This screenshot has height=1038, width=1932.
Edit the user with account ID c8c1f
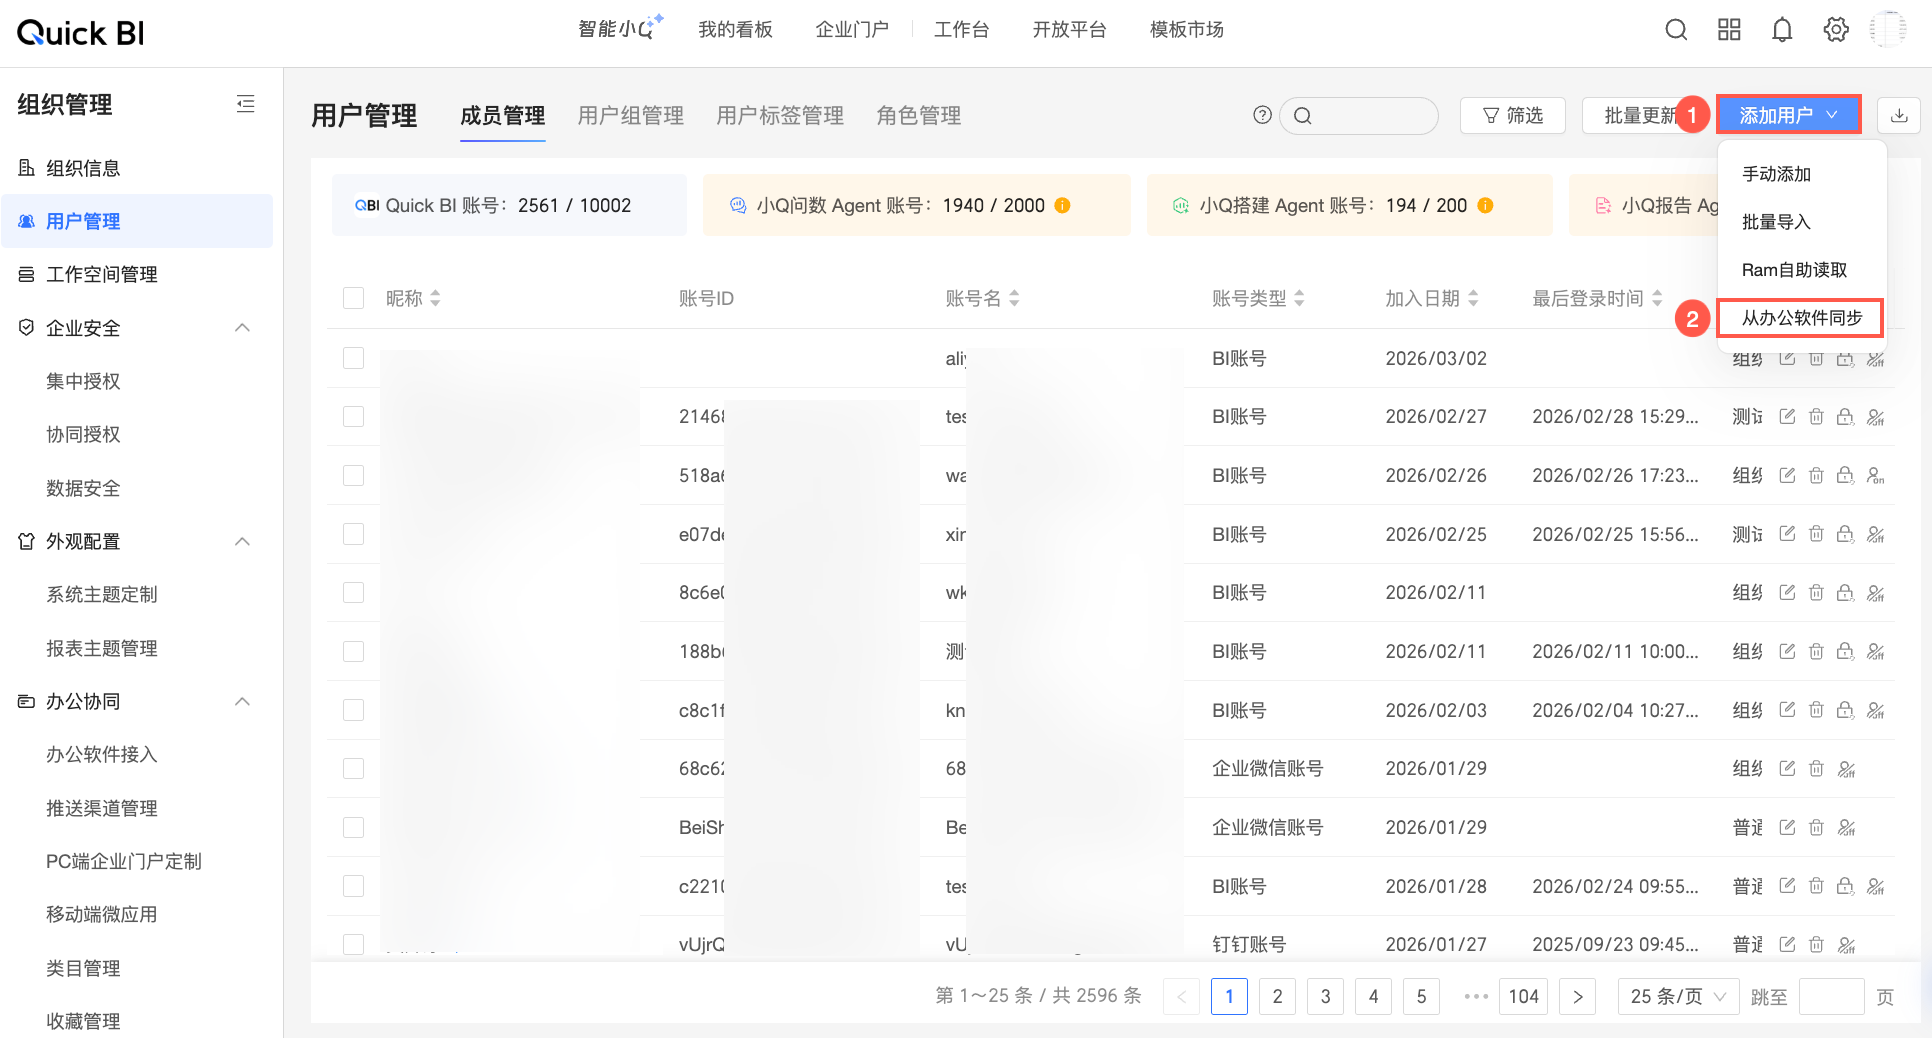coord(1787,710)
